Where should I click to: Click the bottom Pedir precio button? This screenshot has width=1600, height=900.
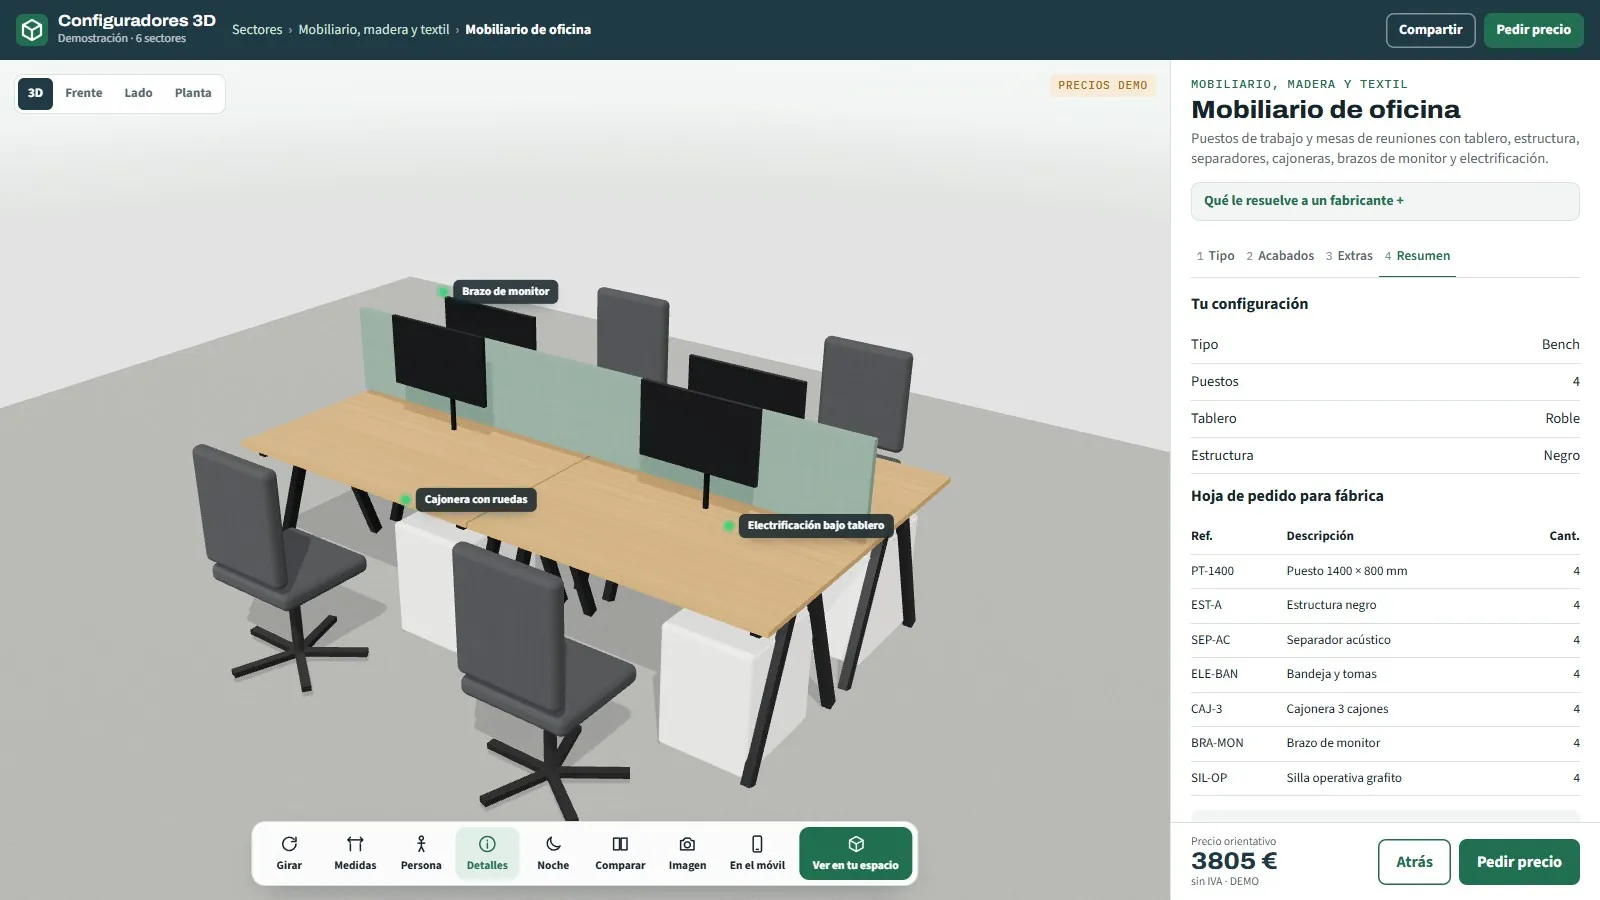[1519, 862]
